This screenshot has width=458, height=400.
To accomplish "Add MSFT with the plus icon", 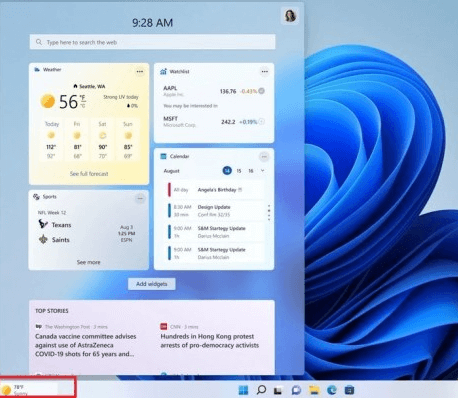I will [262, 121].
